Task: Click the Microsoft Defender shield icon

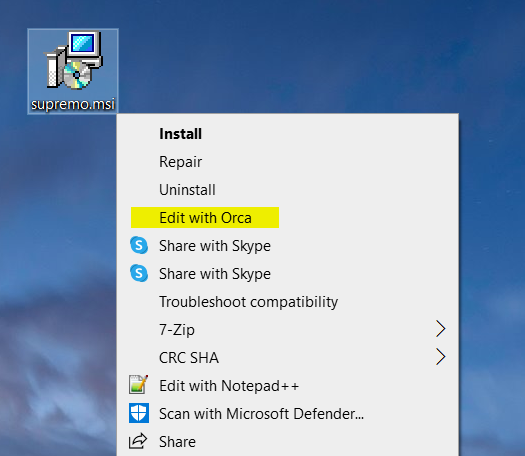Action: (x=139, y=413)
